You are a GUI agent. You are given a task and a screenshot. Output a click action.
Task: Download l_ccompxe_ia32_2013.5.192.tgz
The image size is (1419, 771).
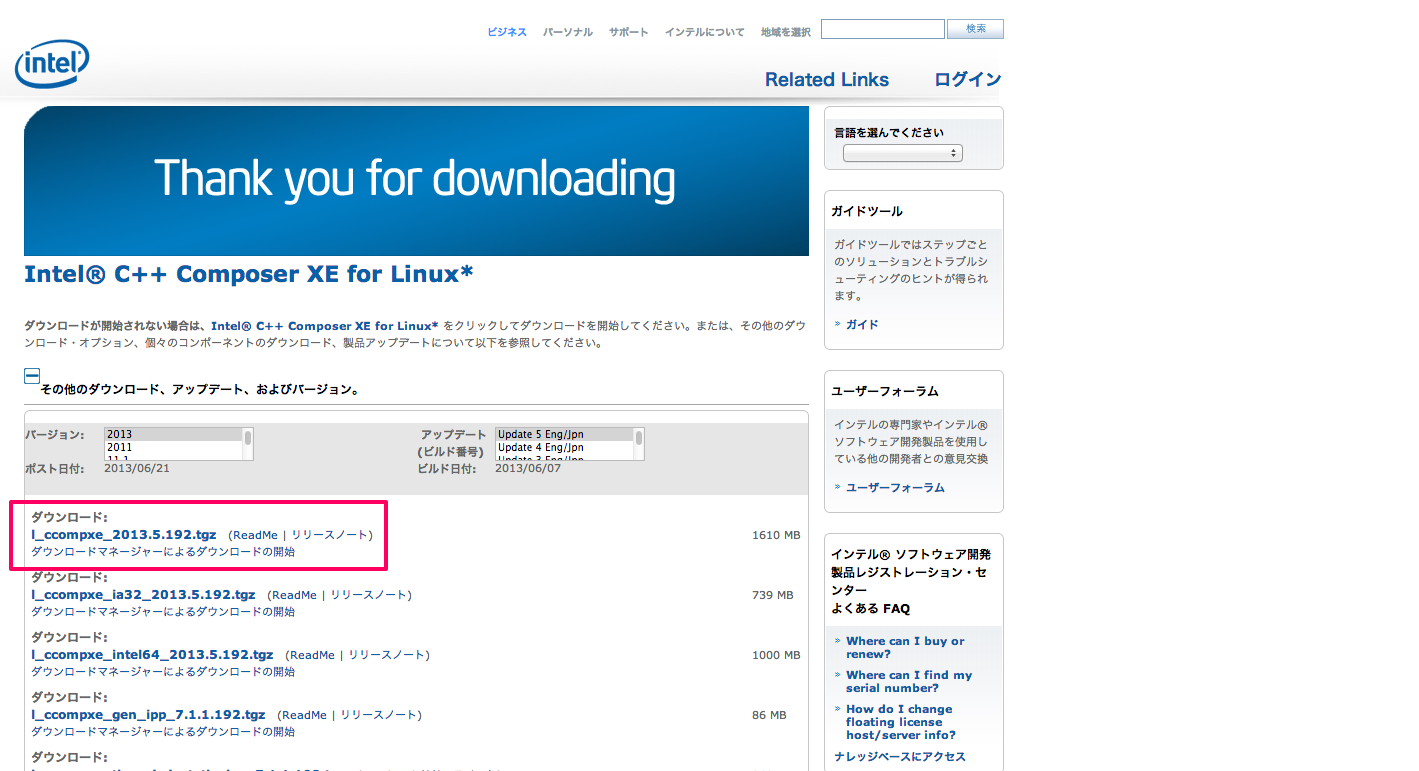pos(143,595)
